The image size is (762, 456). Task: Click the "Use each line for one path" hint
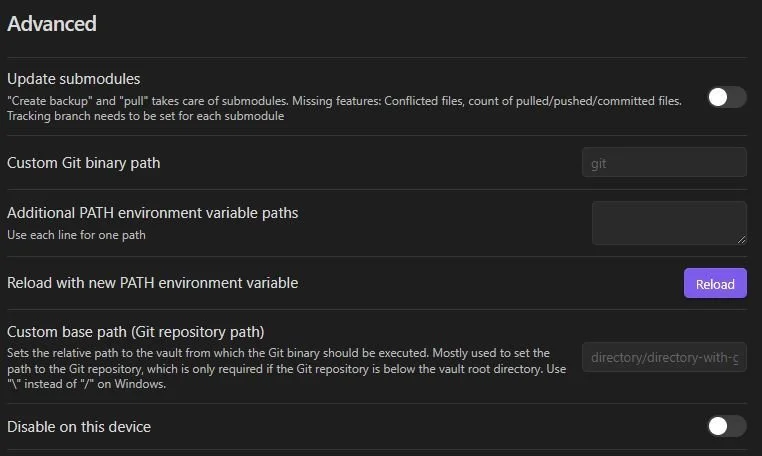tap(78, 235)
